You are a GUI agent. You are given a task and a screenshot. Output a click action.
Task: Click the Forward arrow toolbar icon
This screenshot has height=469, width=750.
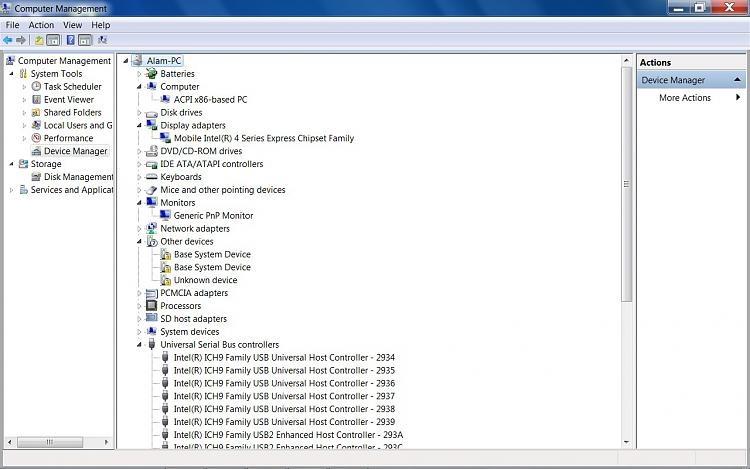tap(21, 40)
